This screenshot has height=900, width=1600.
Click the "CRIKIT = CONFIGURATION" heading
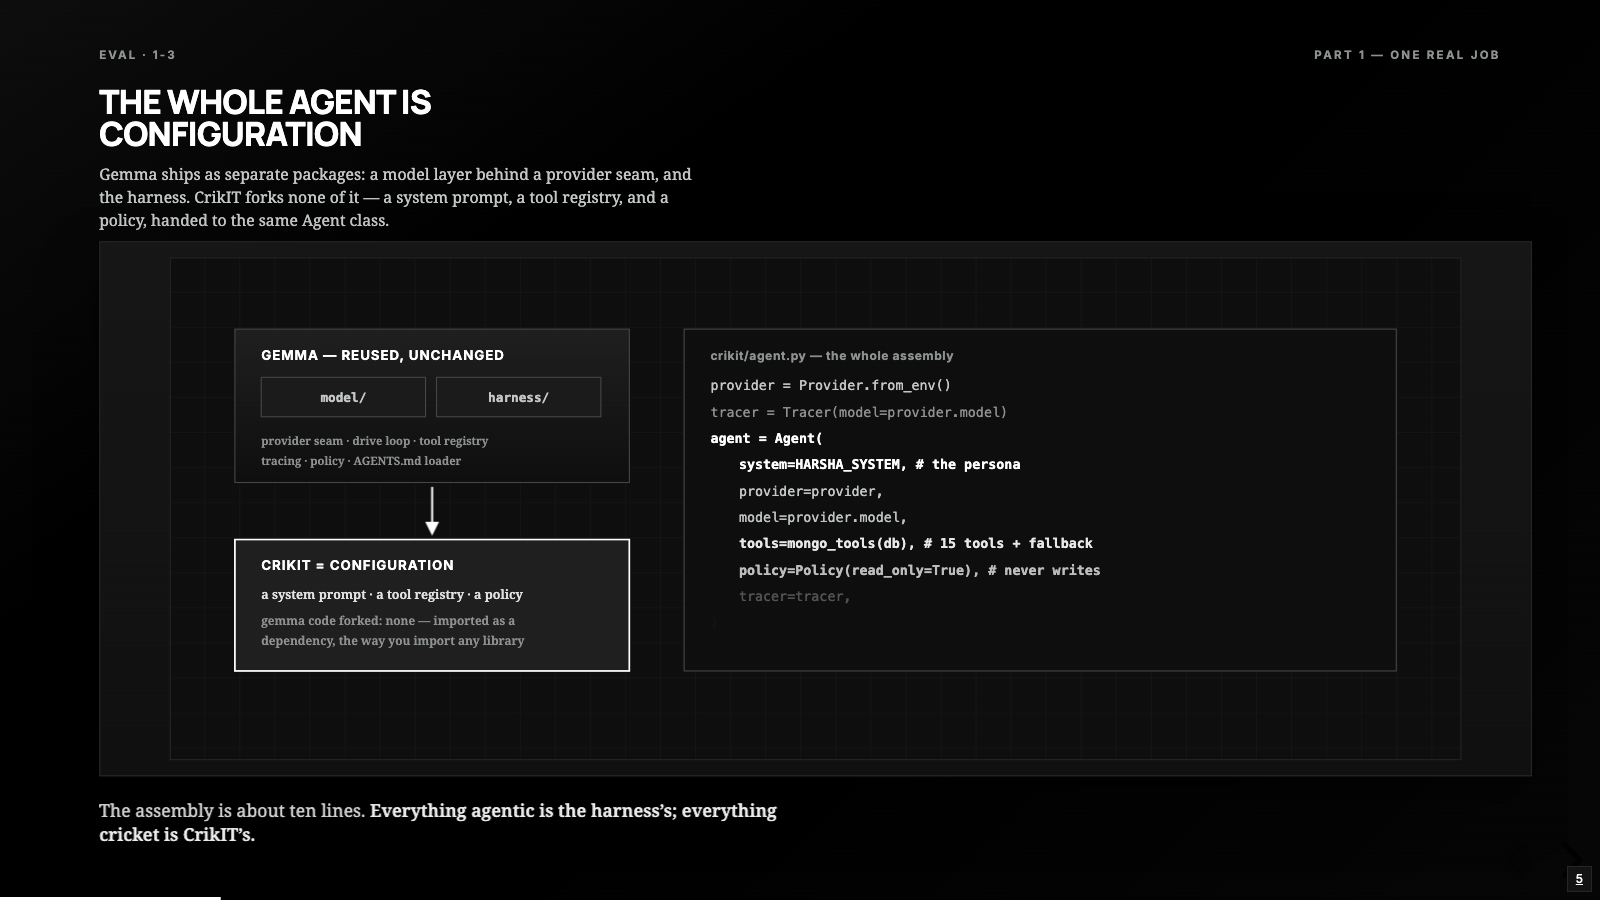point(357,565)
